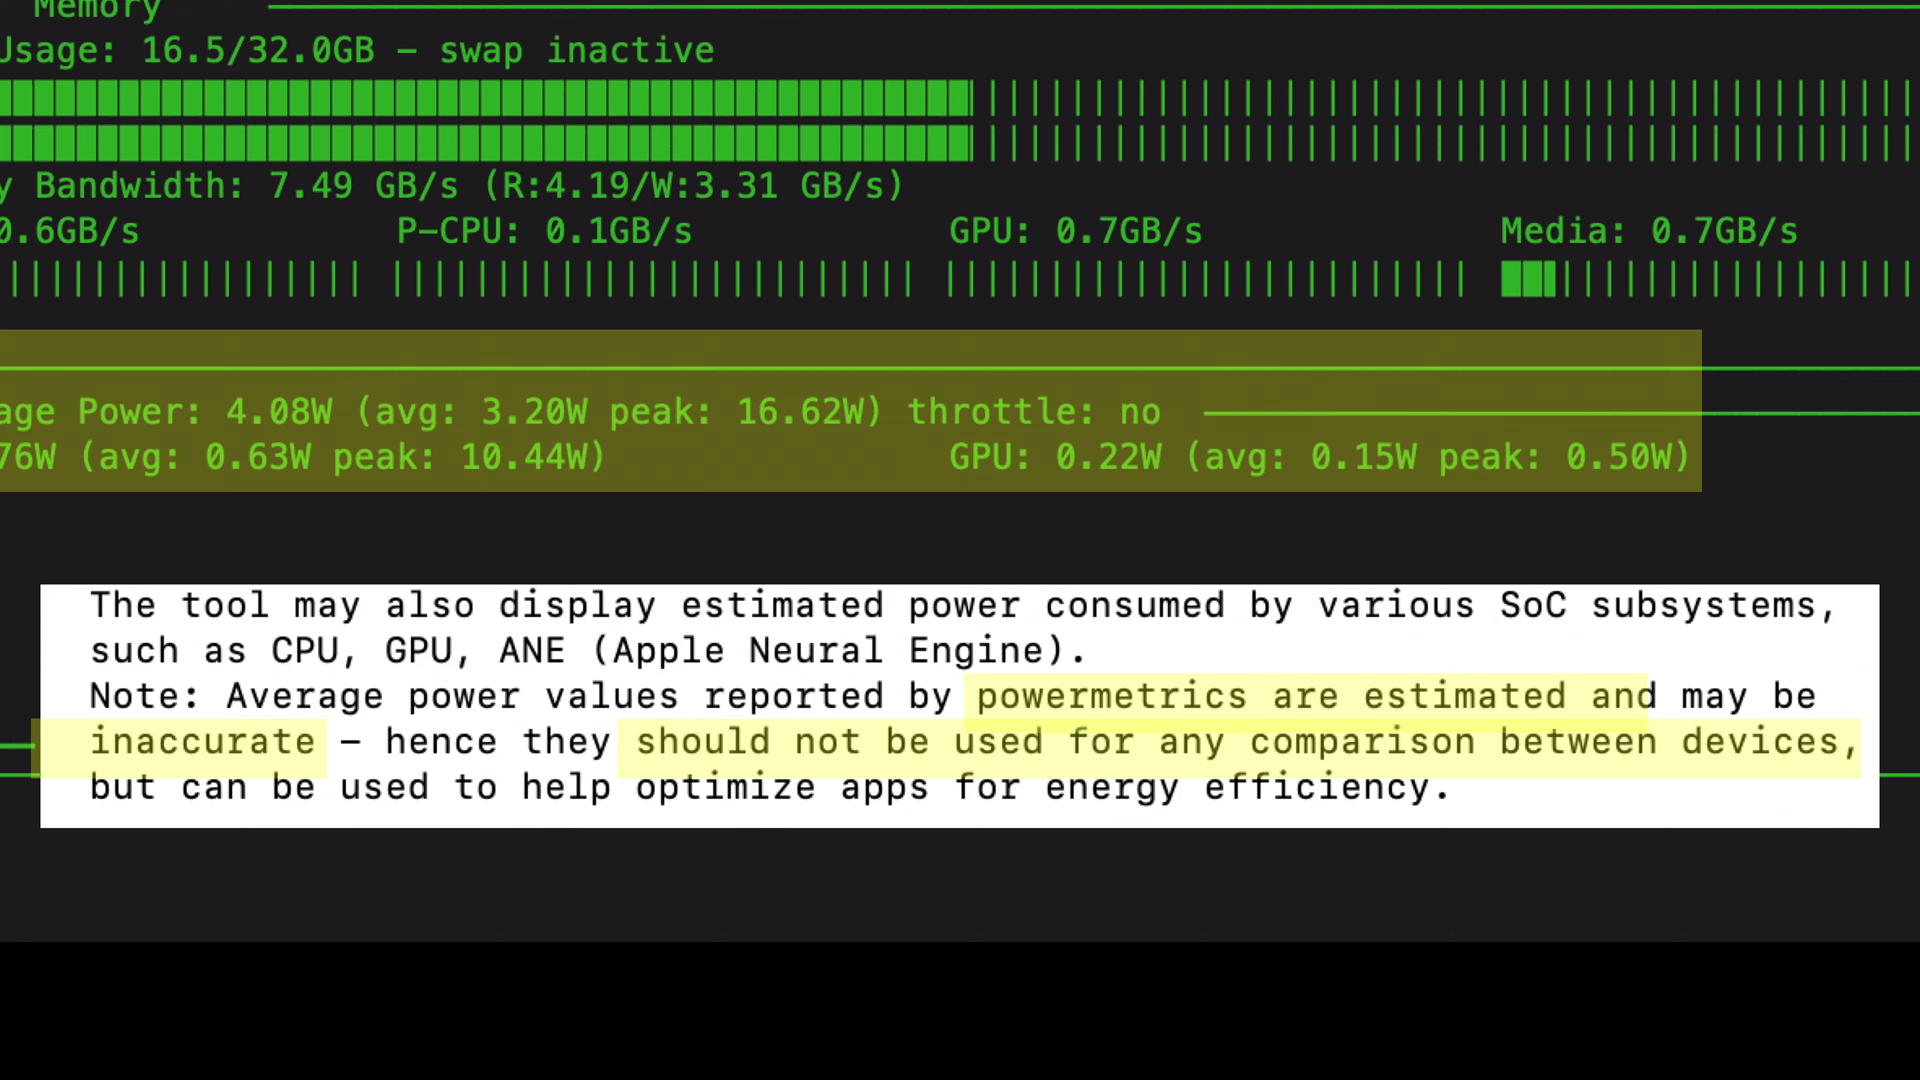Click the 'swap inactive' label
This screenshot has height=1080, width=1920.
click(577, 50)
